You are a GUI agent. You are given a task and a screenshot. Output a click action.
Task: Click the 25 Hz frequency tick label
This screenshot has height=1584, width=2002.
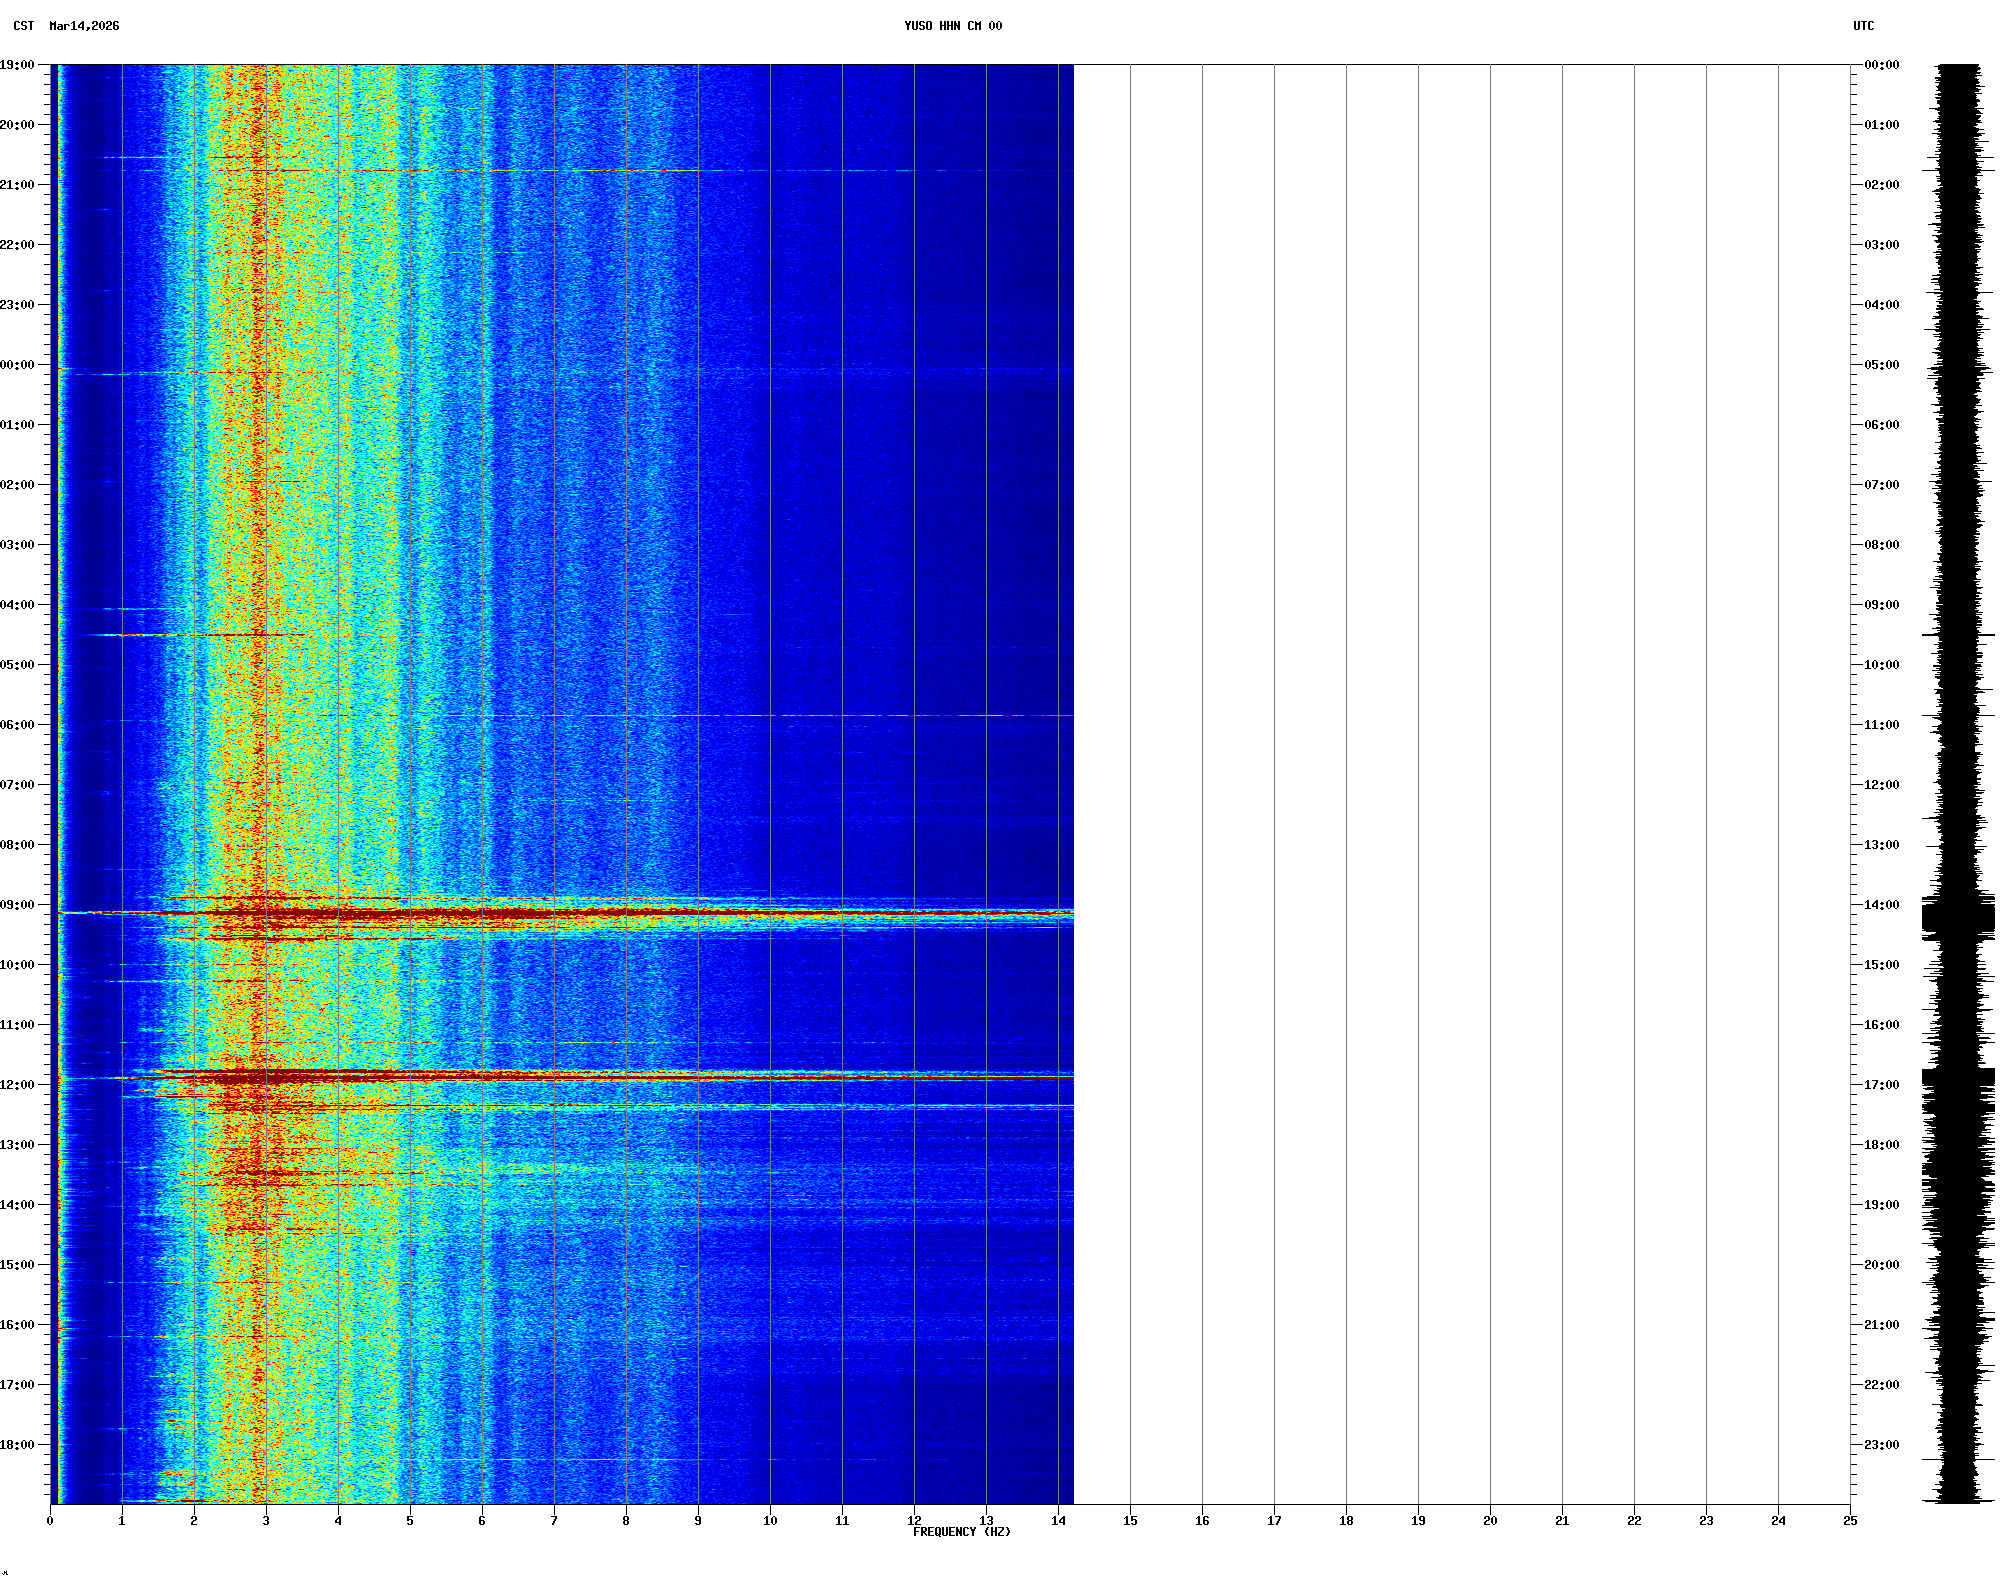coord(1850,1521)
